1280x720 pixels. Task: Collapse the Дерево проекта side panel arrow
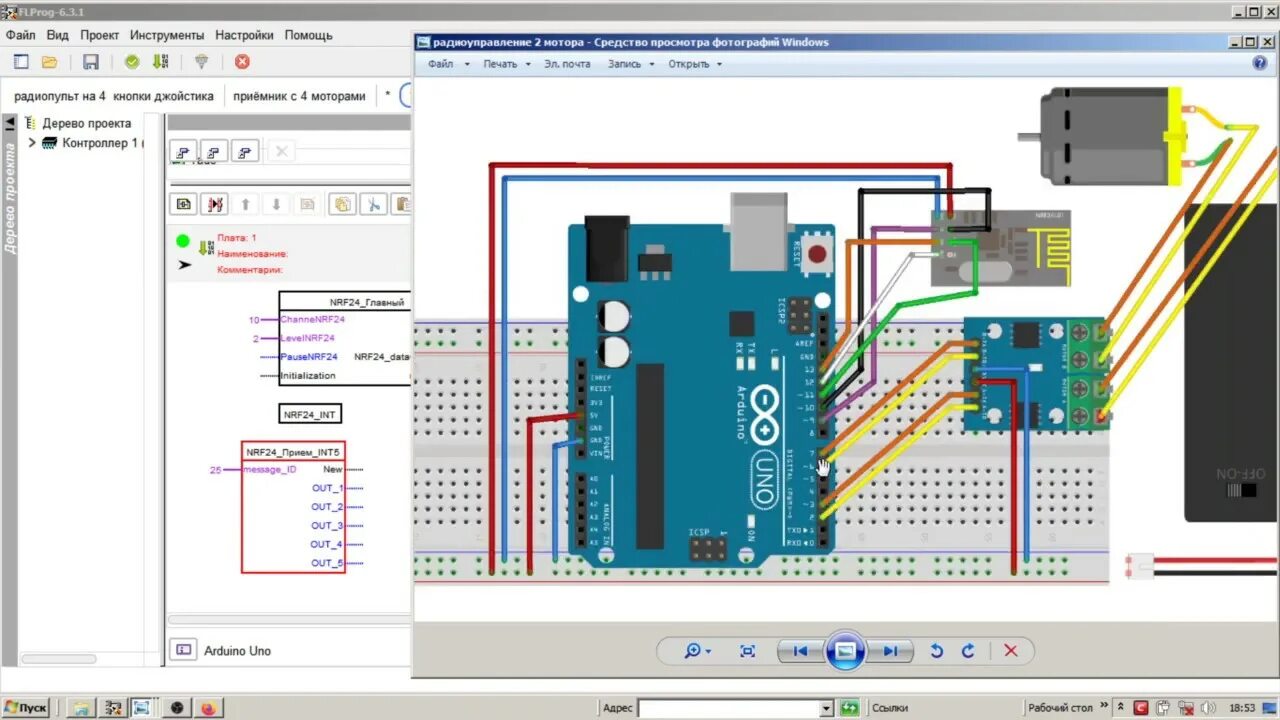point(10,124)
